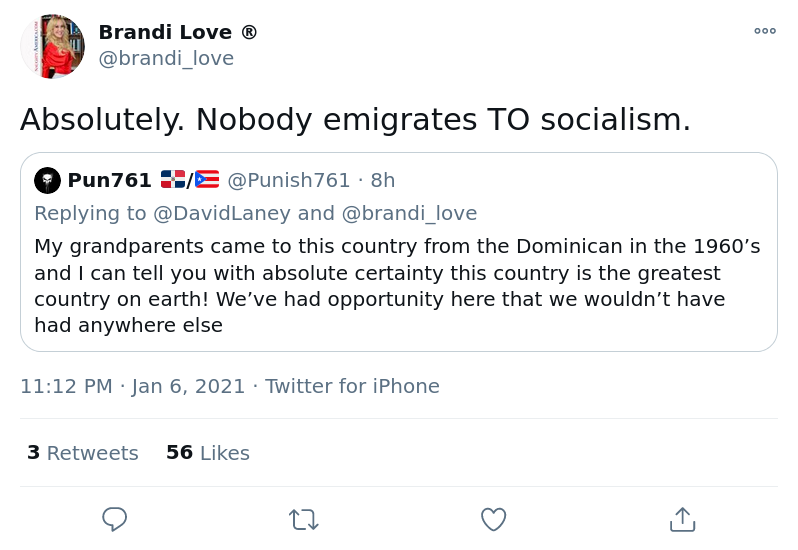Click the Dominican Republic flag emoji
The height and width of the screenshot is (550, 798).
[173, 180]
